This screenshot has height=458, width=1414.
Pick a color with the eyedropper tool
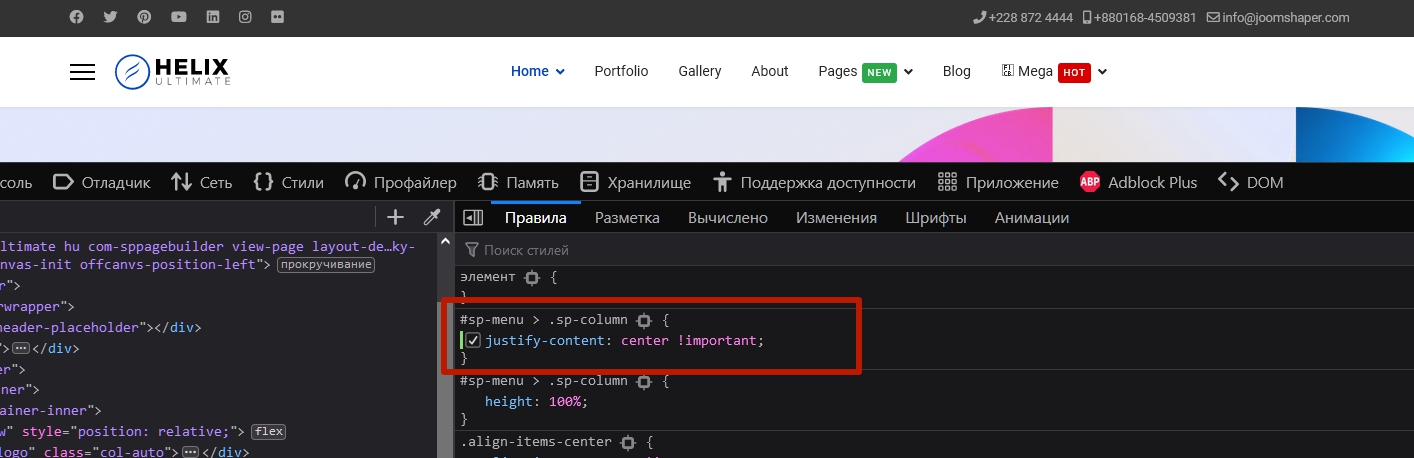(x=431, y=218)
